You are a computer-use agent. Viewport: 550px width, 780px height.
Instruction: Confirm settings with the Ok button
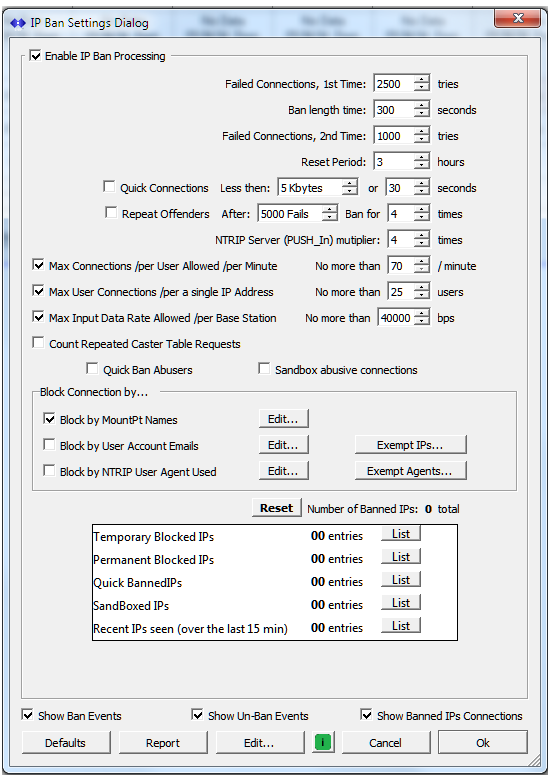click(483, 743)
